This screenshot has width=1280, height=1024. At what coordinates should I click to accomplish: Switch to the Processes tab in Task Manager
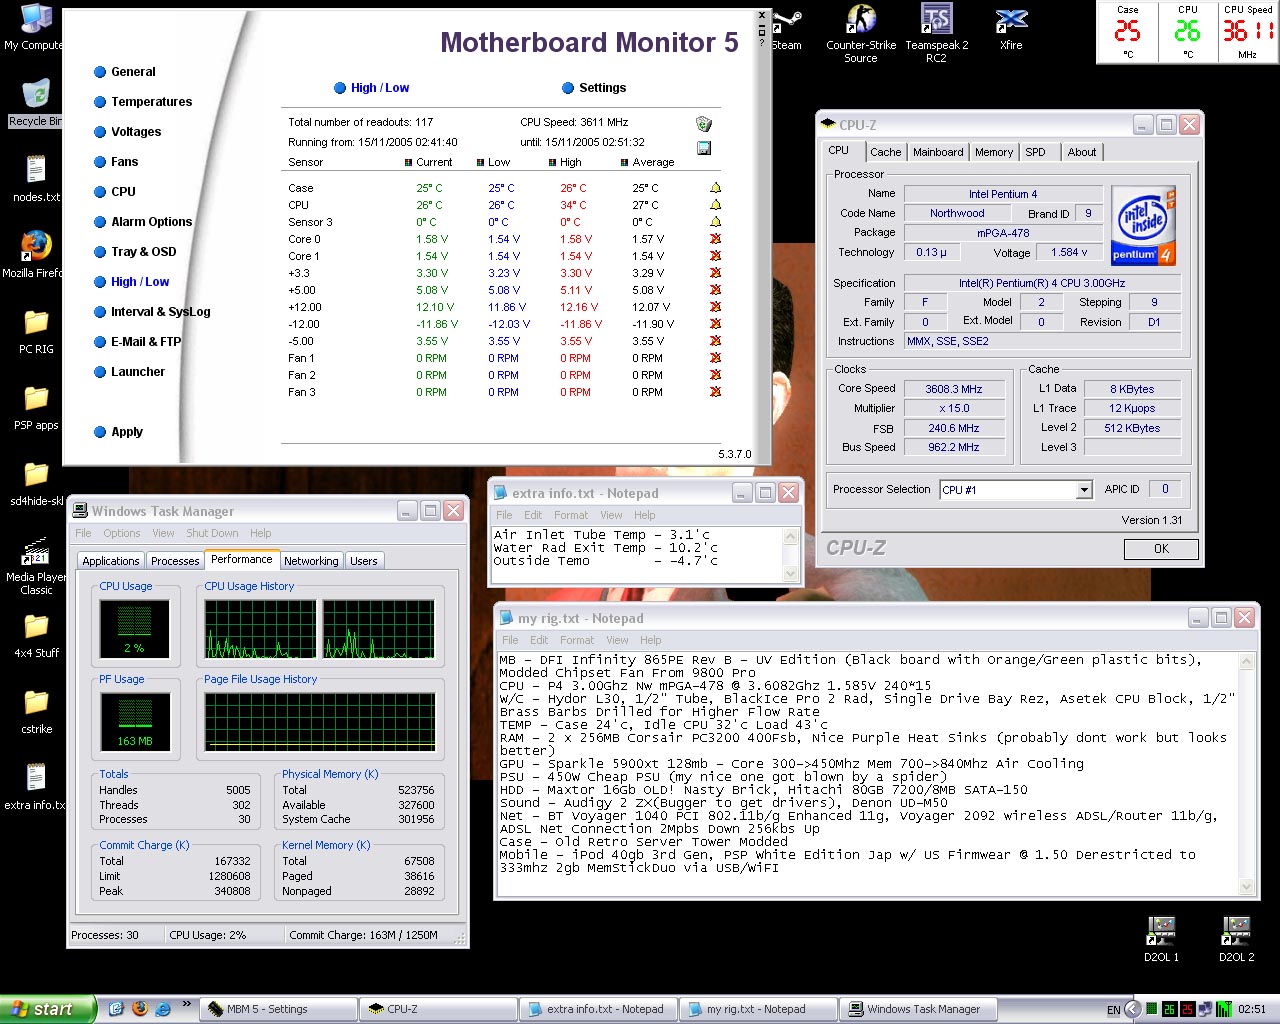click(175, 561)
